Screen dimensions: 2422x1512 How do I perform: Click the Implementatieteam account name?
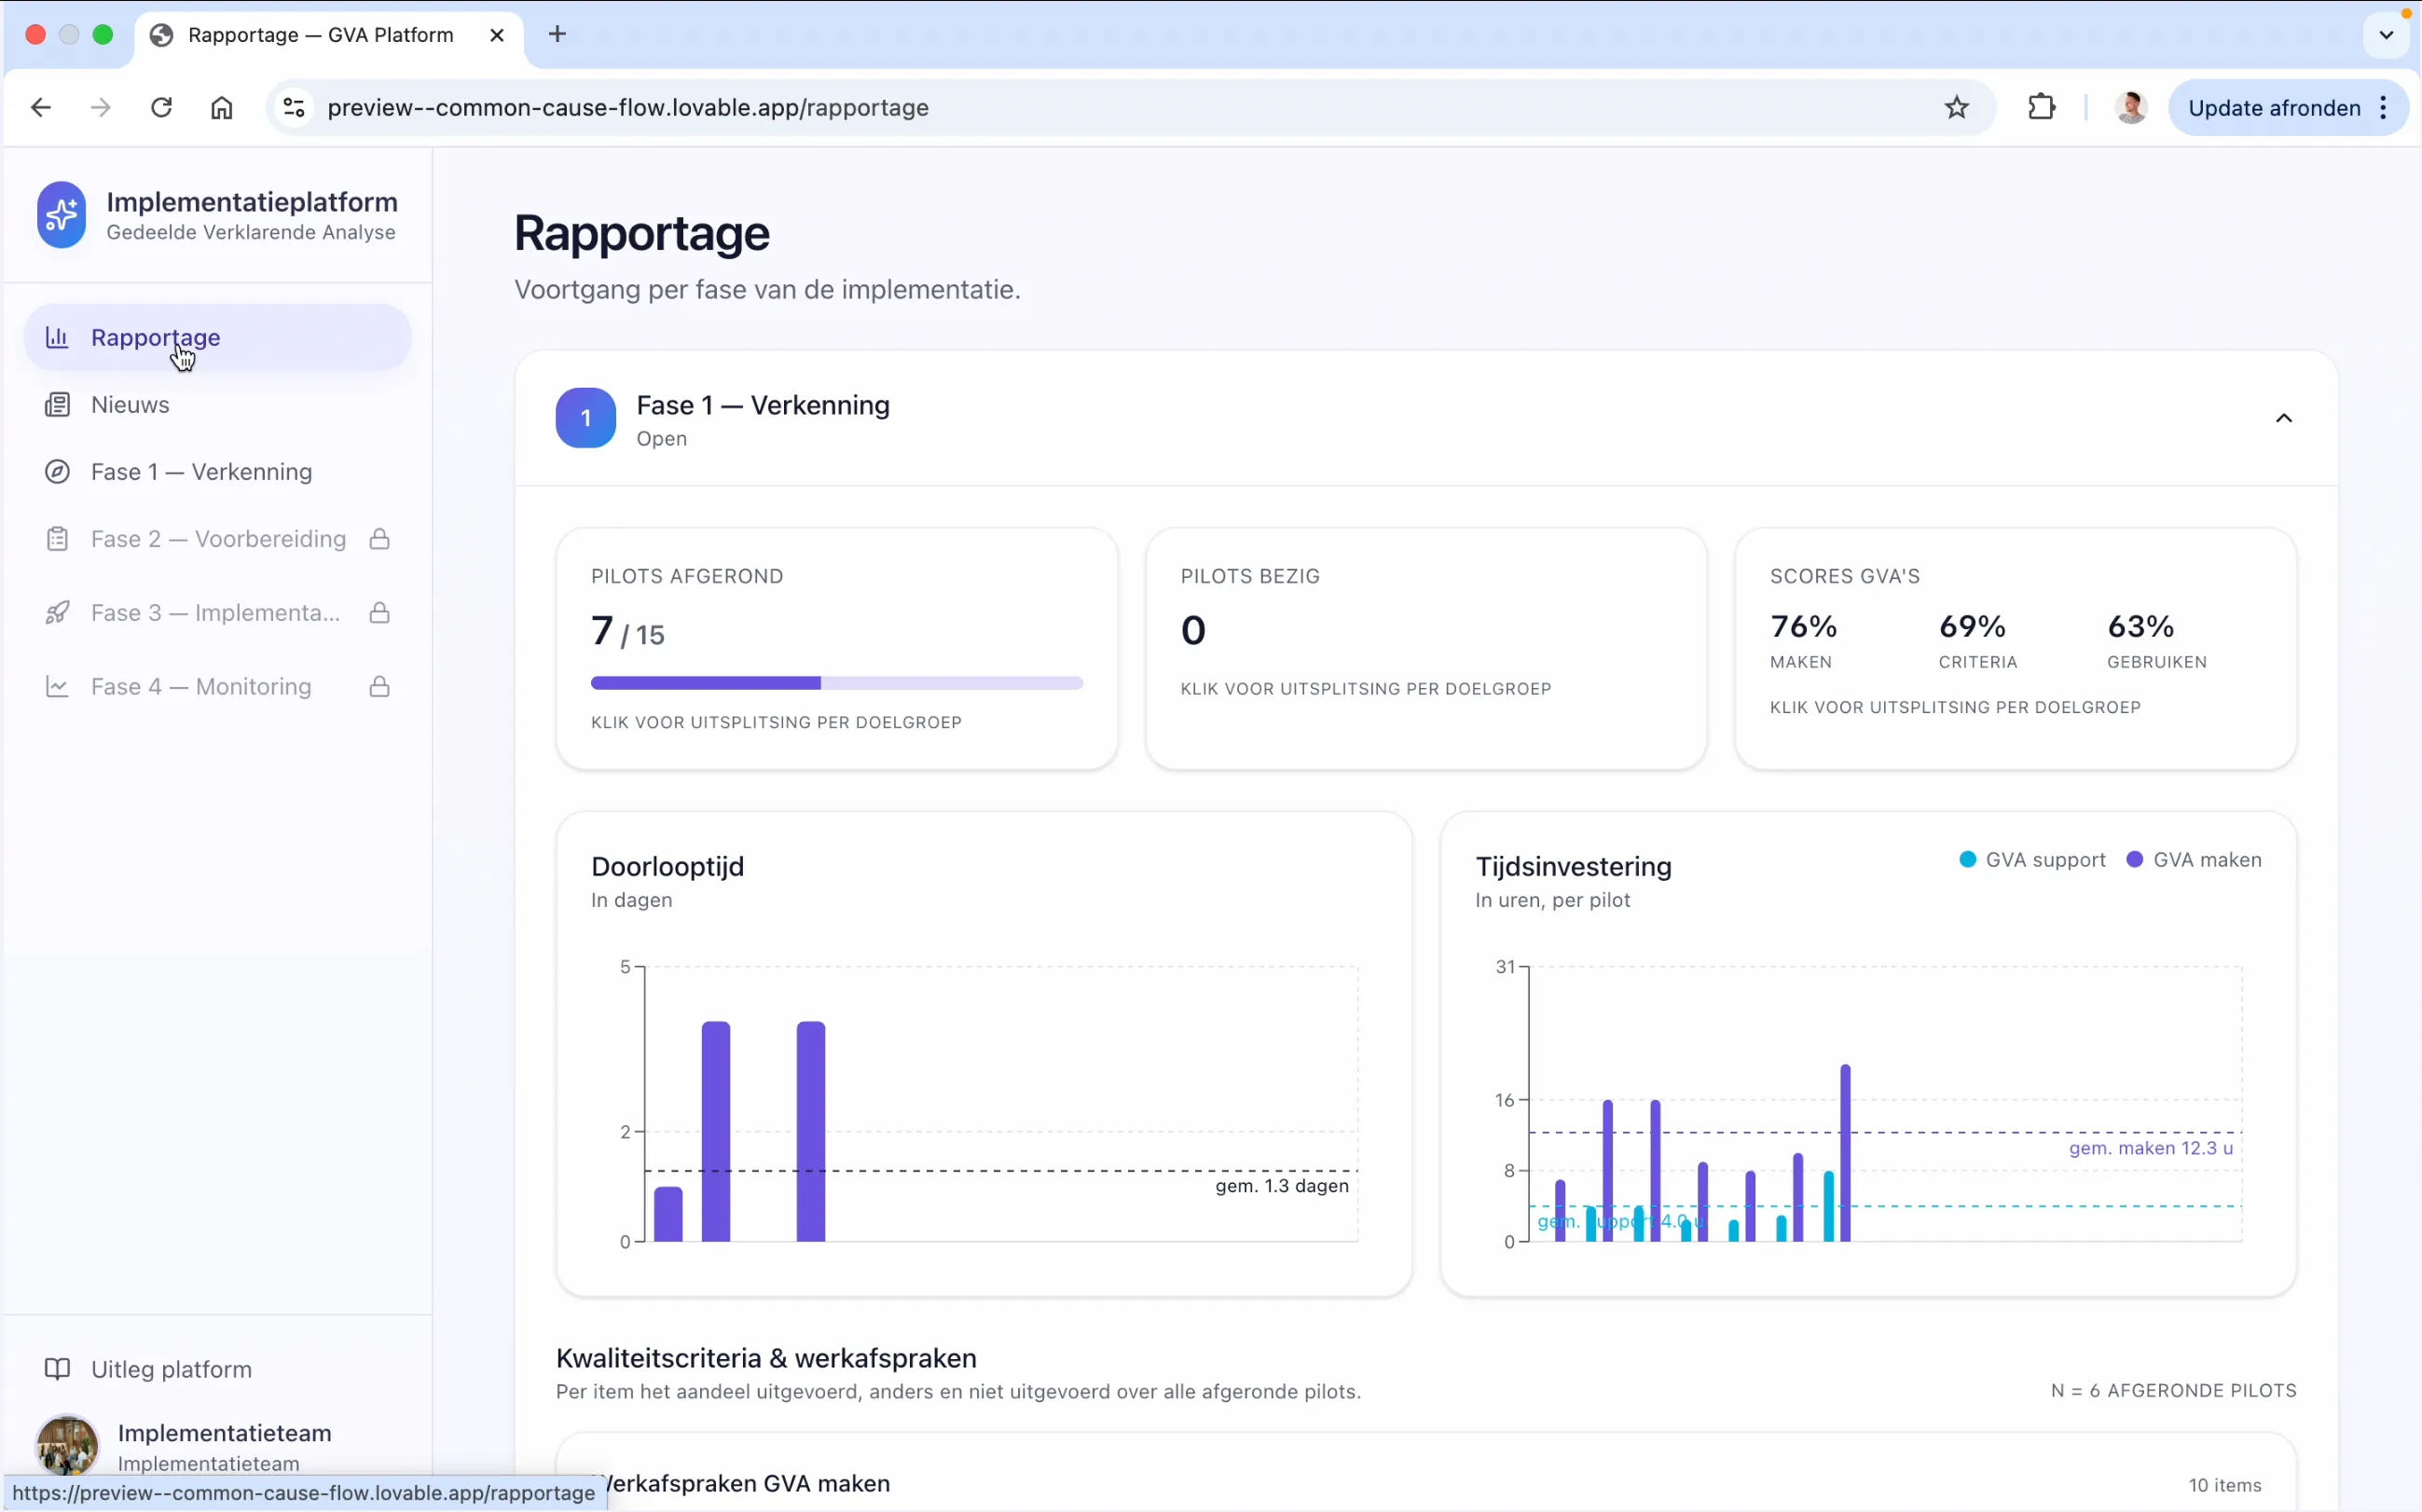[x=224, y=1433]
